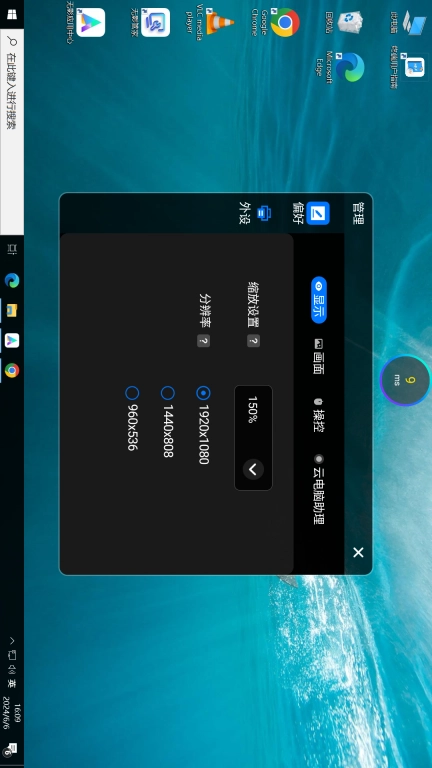Open Task View on the taskbar
The image size is (432, 768).
click(12, 249)
